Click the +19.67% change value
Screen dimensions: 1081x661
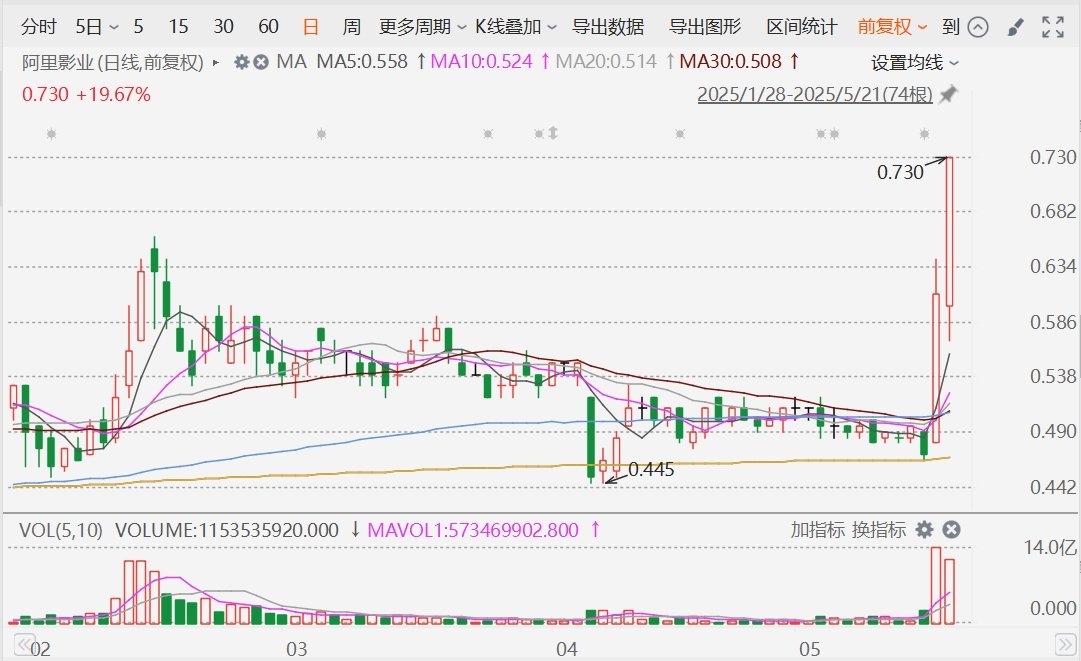[113, 94]
